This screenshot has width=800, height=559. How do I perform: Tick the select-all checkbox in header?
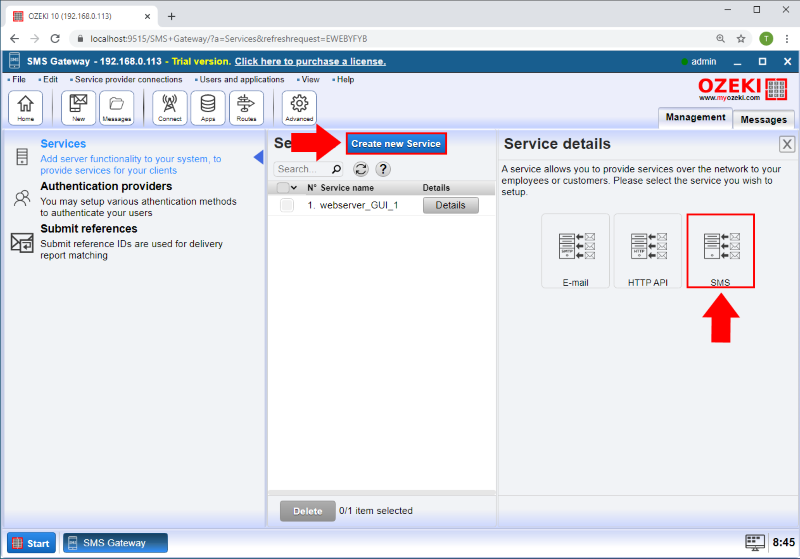point(283,188)
